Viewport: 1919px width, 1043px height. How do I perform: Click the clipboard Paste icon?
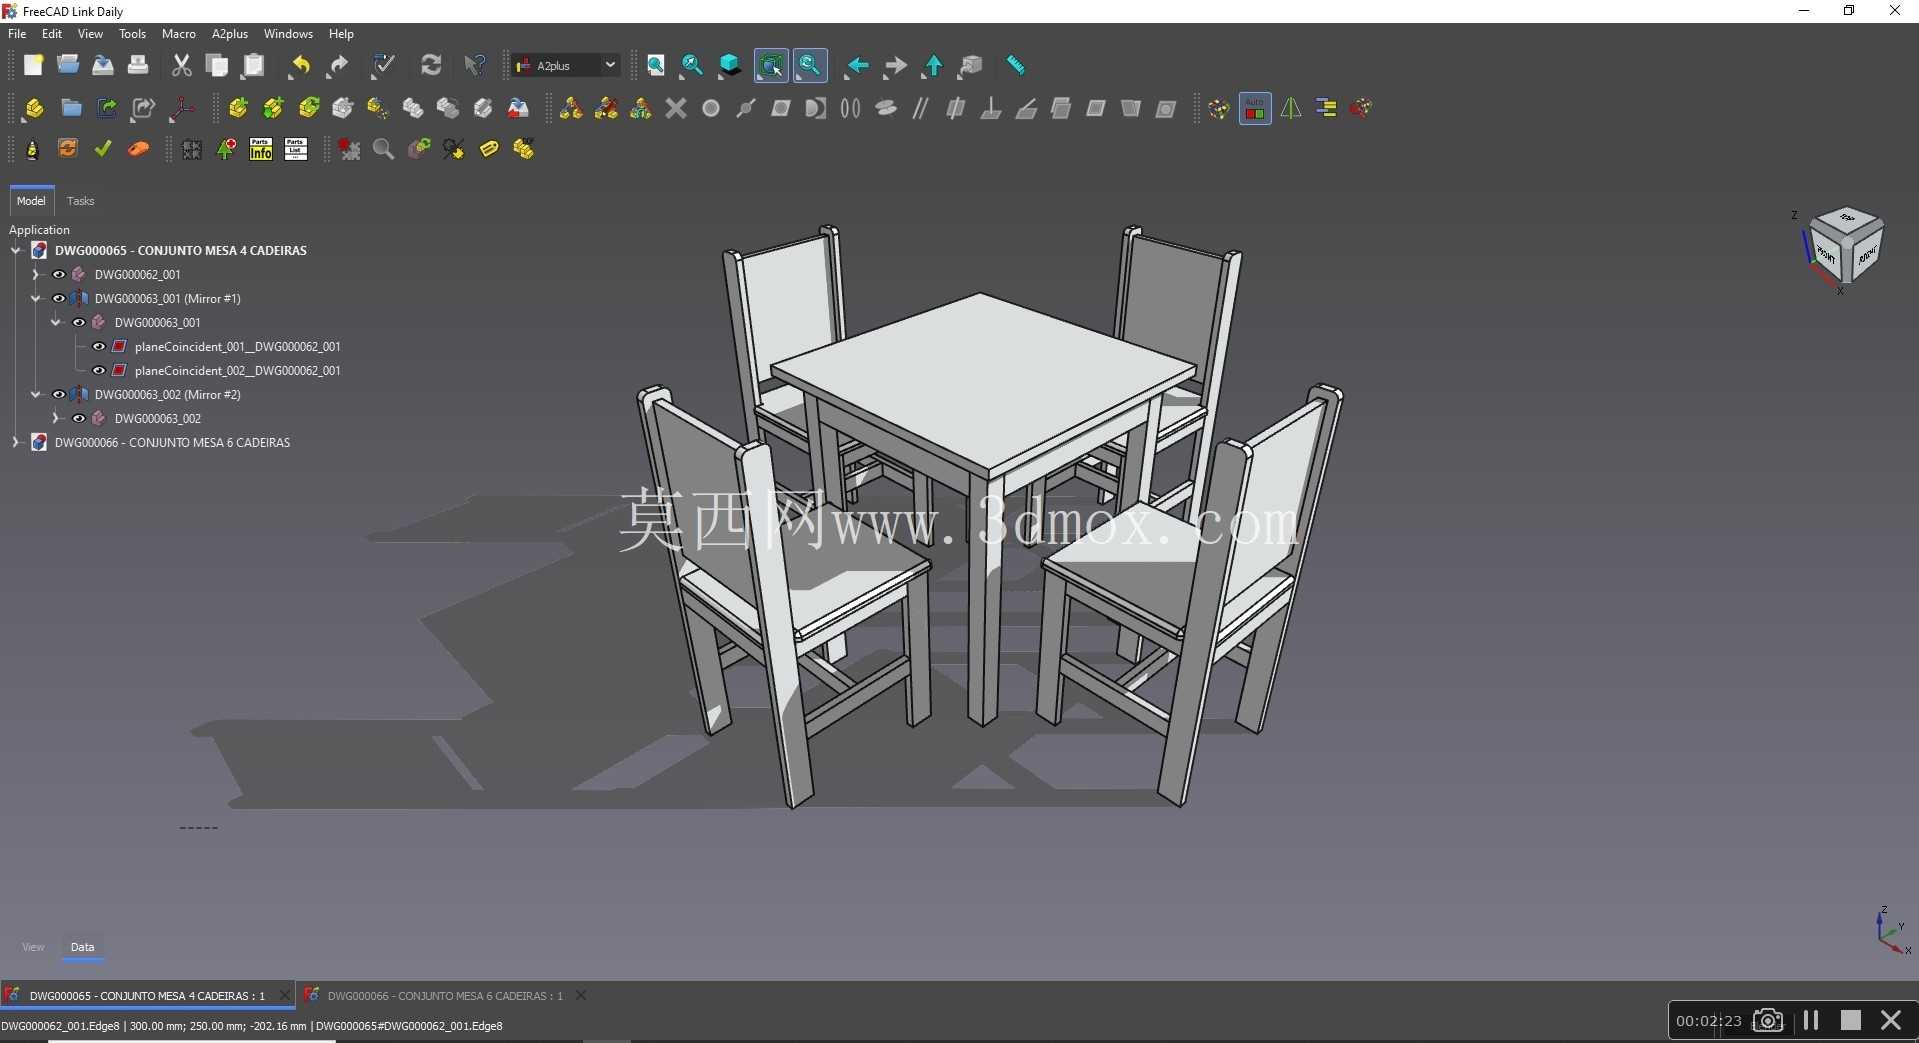[x=254, y=66]
